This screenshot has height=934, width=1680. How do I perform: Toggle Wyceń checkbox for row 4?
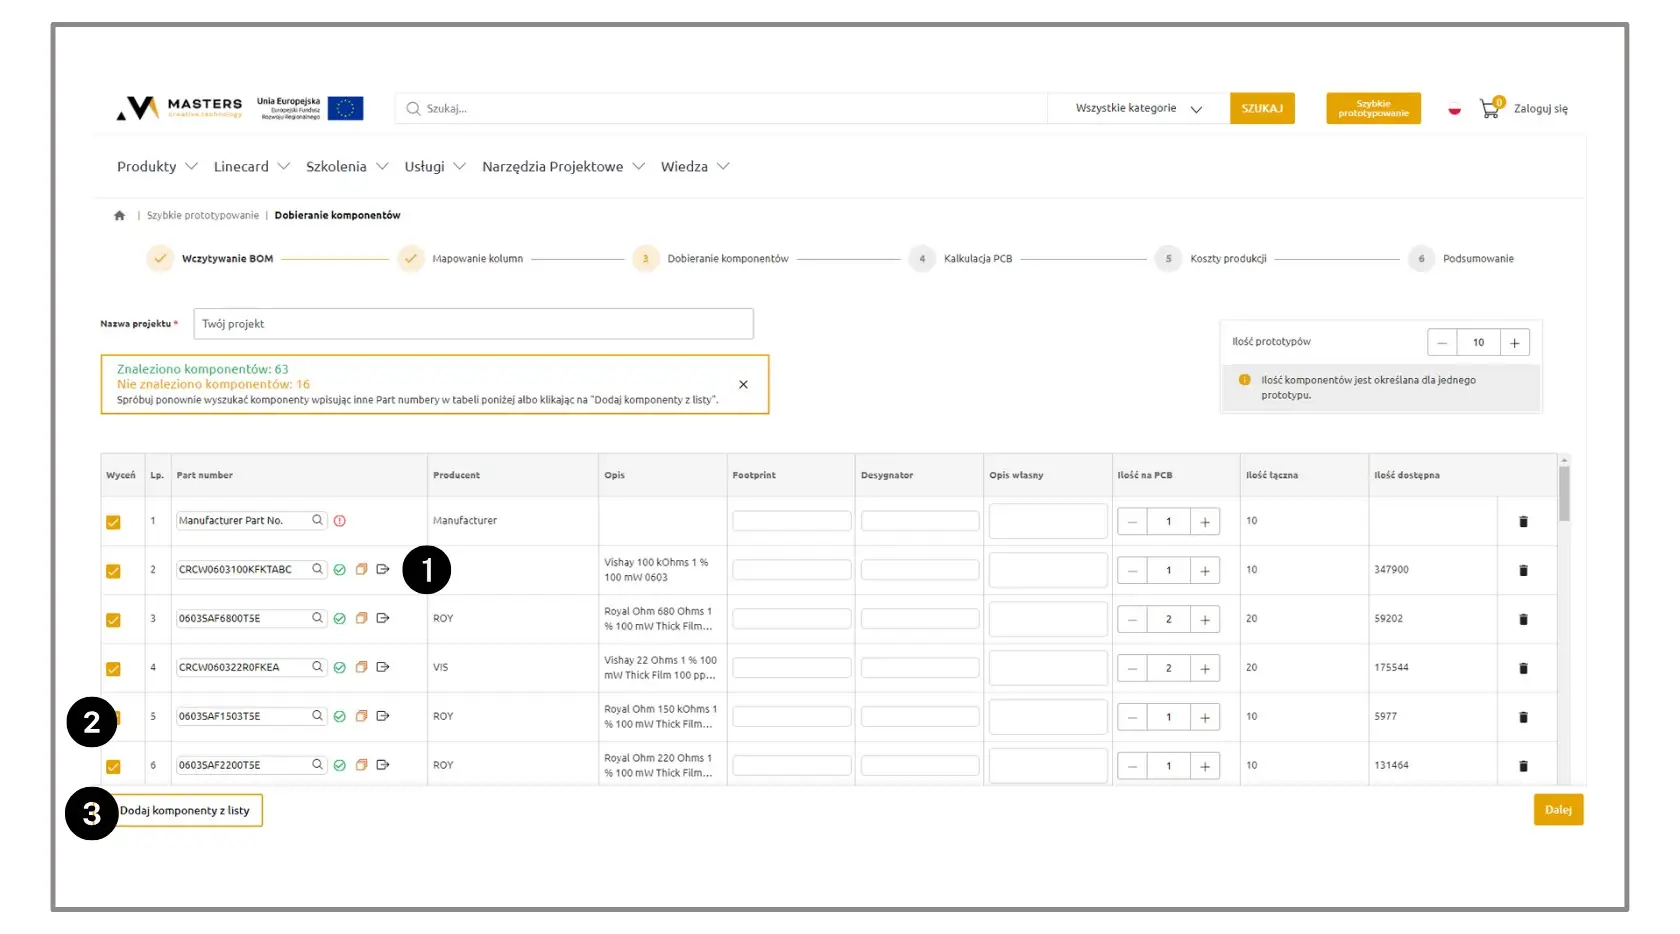point(113,669)
